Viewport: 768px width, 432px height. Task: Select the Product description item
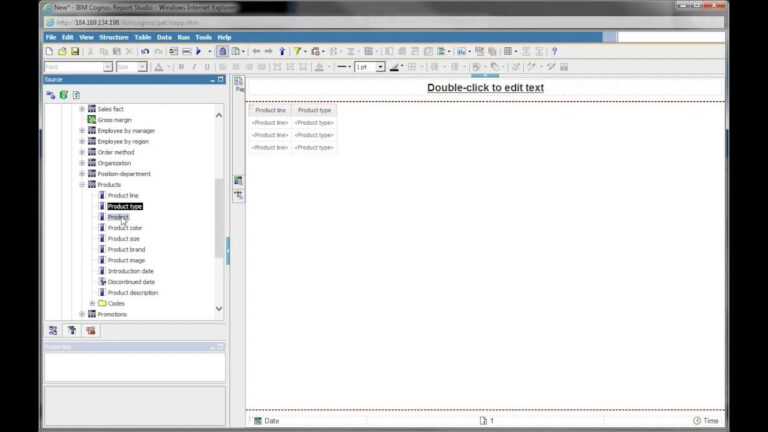click(133, 292)
